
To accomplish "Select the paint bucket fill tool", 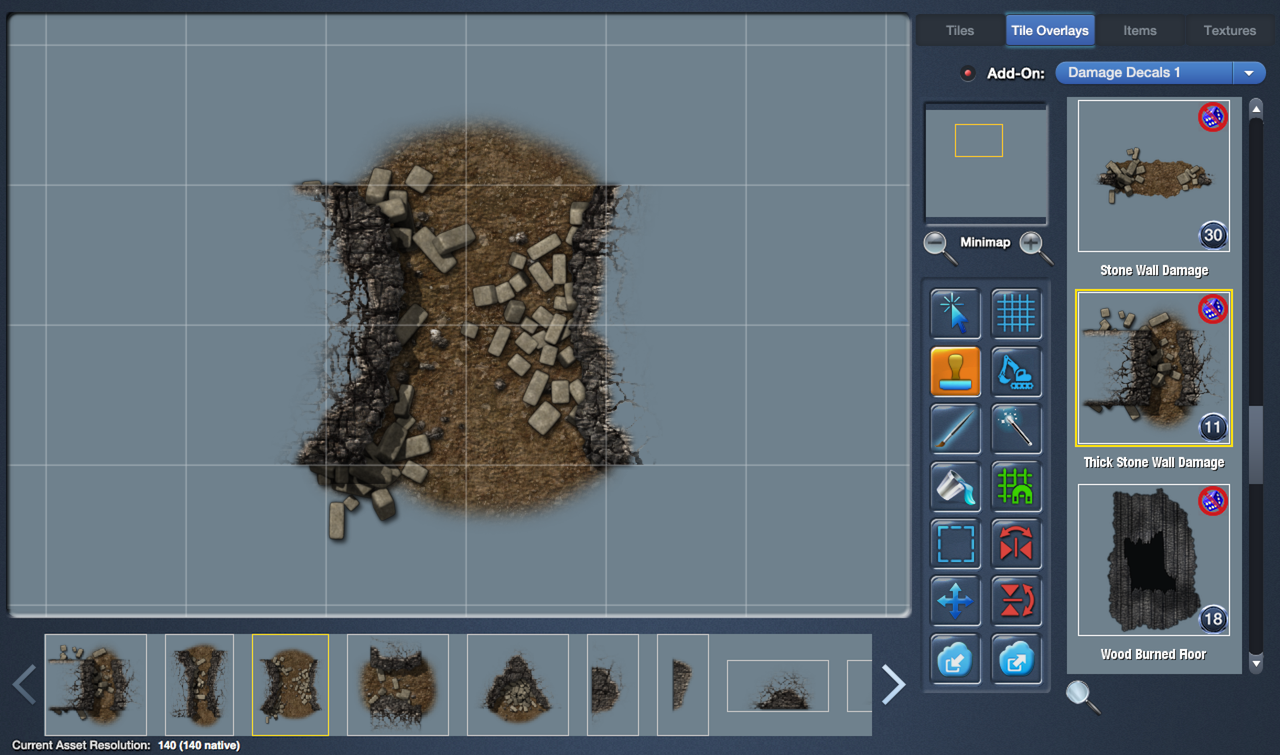I will (x=955, y=487).
